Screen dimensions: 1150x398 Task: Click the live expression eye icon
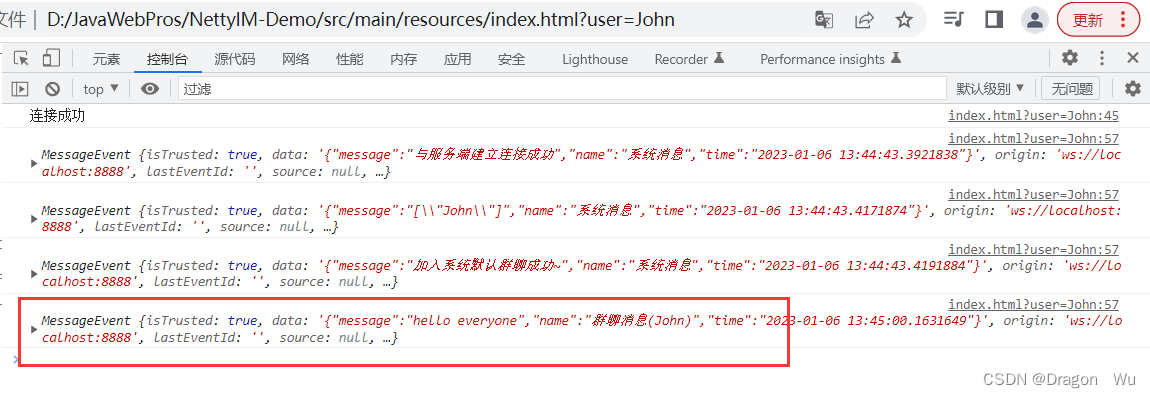click(x=150, y=89)
